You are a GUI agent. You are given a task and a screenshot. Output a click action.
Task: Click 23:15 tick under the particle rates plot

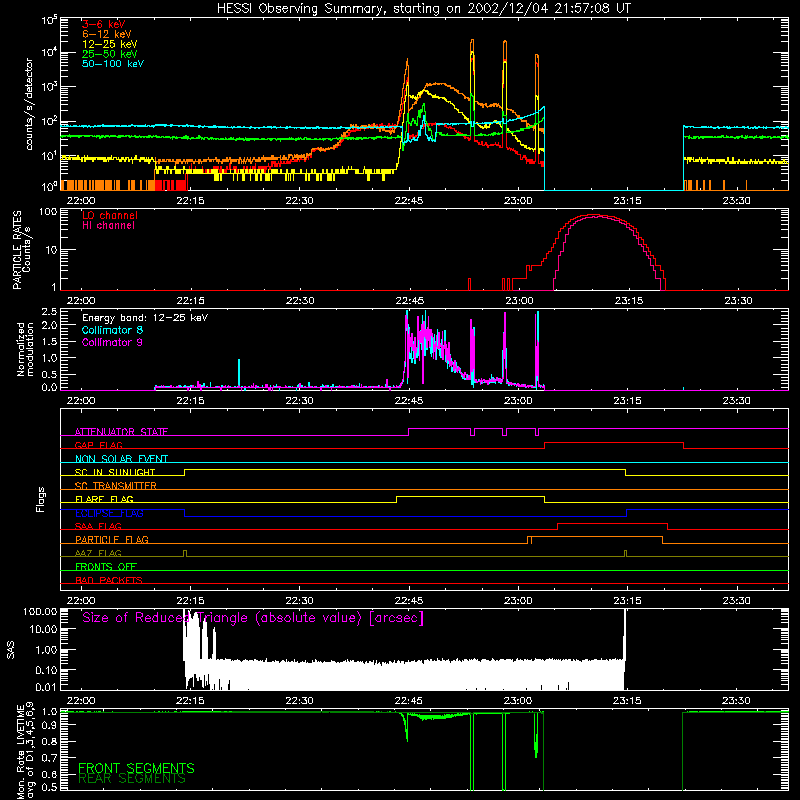(629, 301)
